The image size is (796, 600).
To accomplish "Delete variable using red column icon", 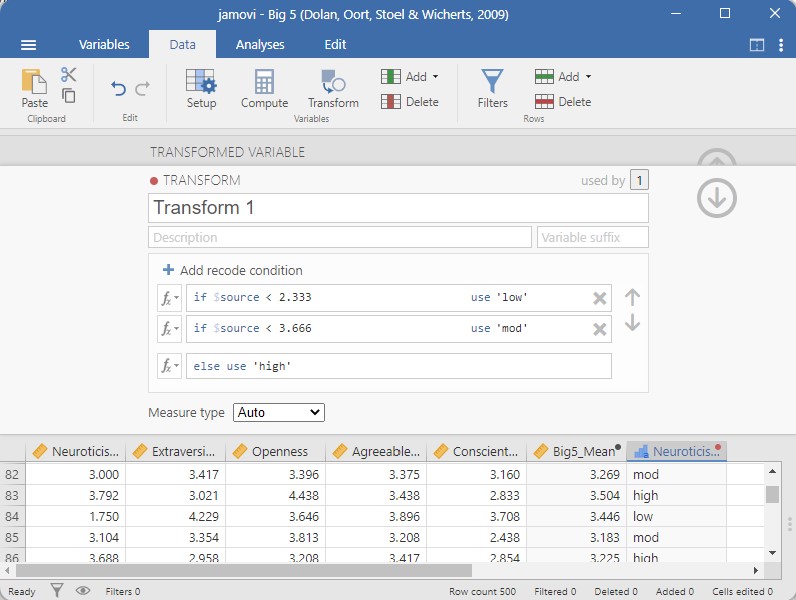I will (x=390, y=102).
